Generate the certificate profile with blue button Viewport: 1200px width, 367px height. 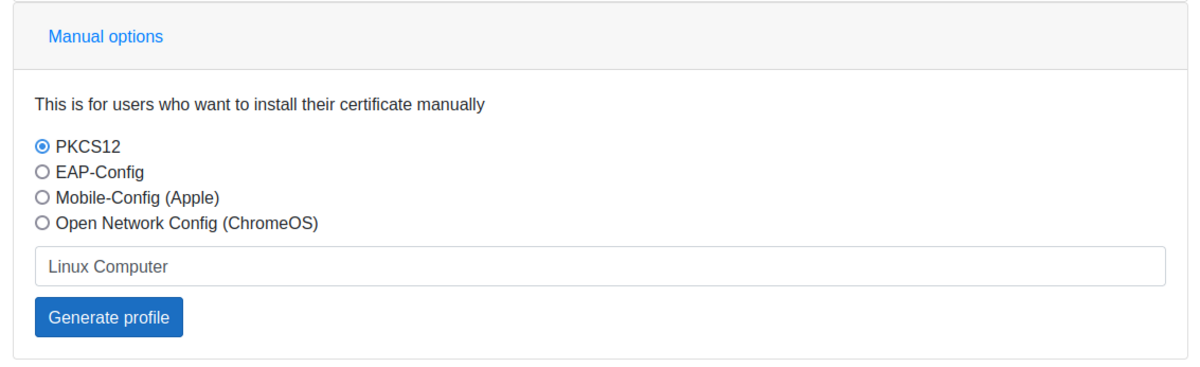click(x=109, y=317)
